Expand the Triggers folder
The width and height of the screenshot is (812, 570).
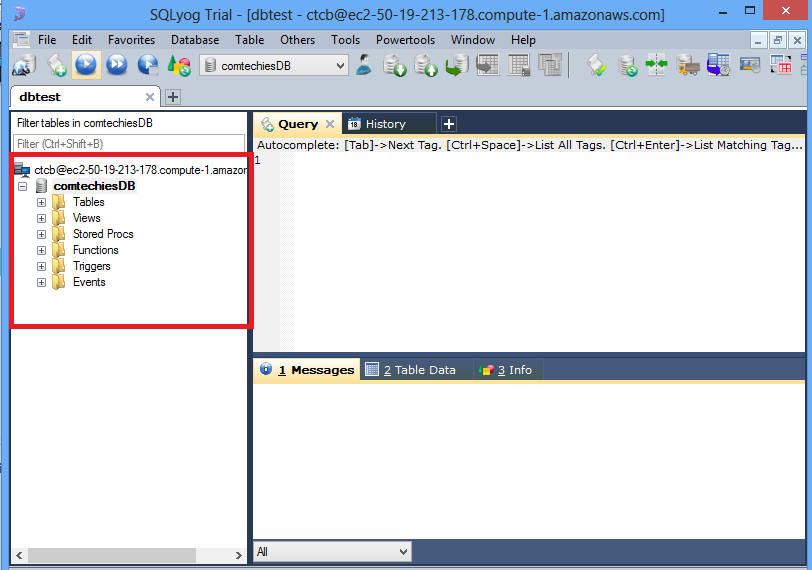pos(41,267)
